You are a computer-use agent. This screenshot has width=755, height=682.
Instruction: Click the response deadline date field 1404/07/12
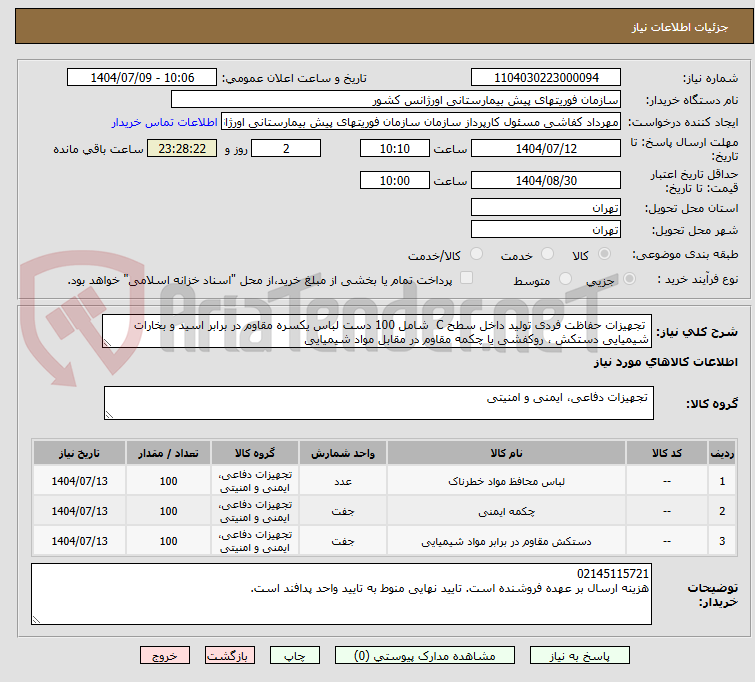point(546,148)
